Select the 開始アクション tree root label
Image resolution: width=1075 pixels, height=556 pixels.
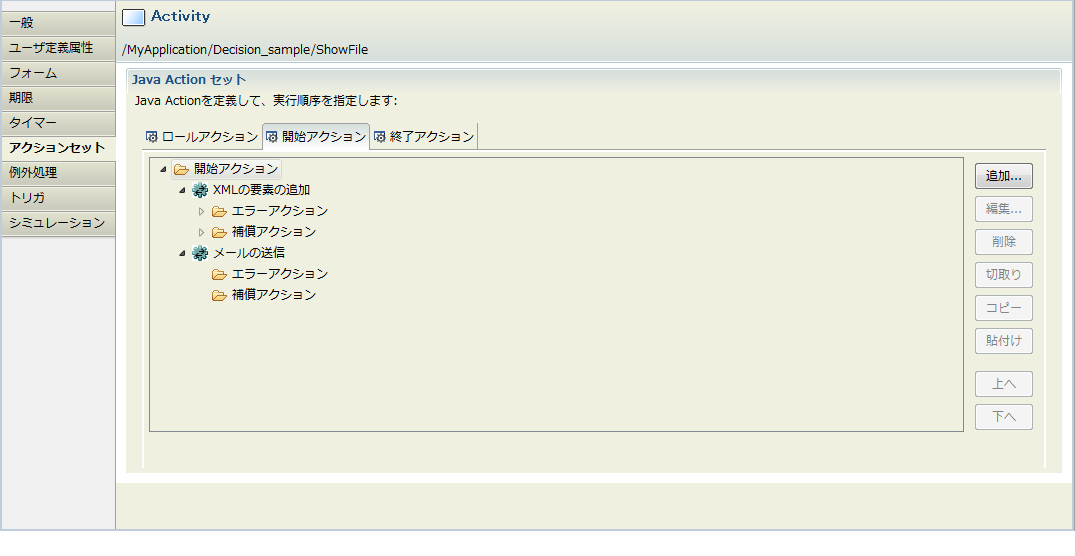[x=236, y=169]
